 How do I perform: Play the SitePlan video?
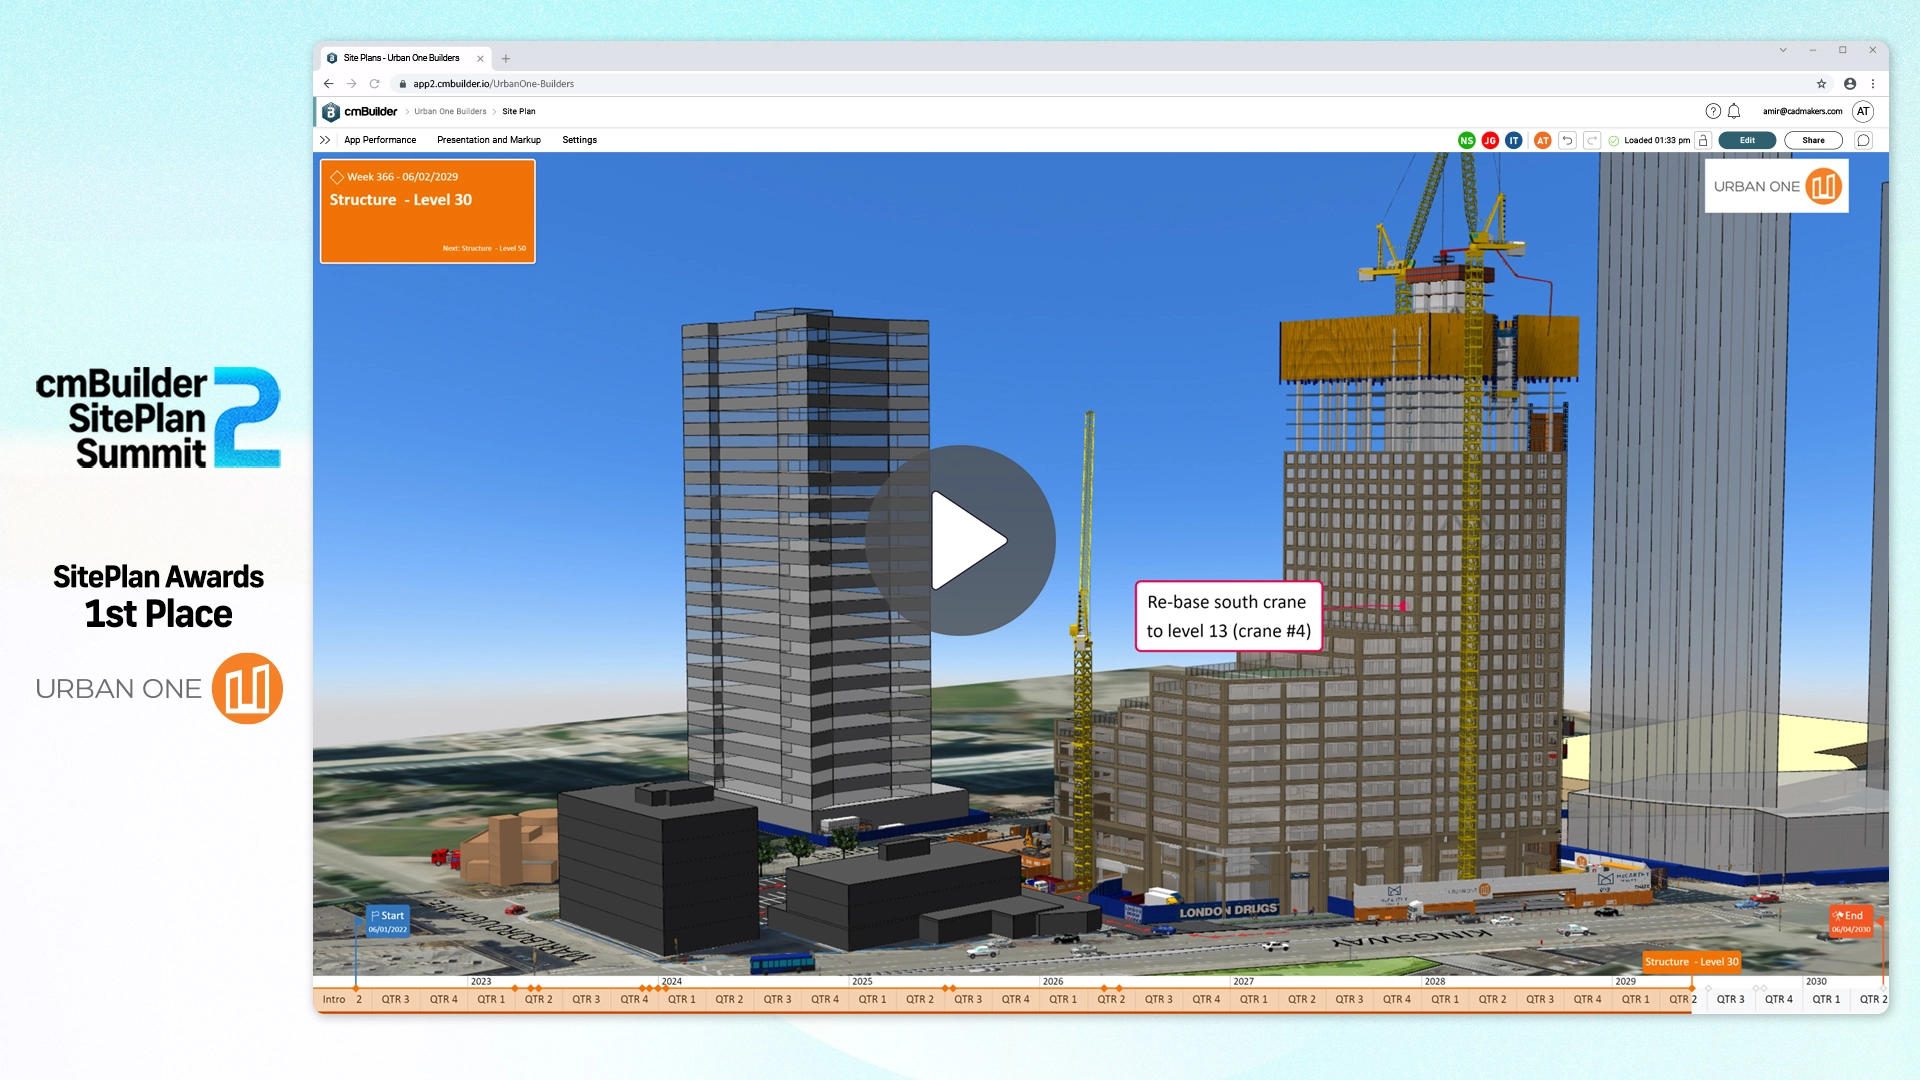coord(960,540)
